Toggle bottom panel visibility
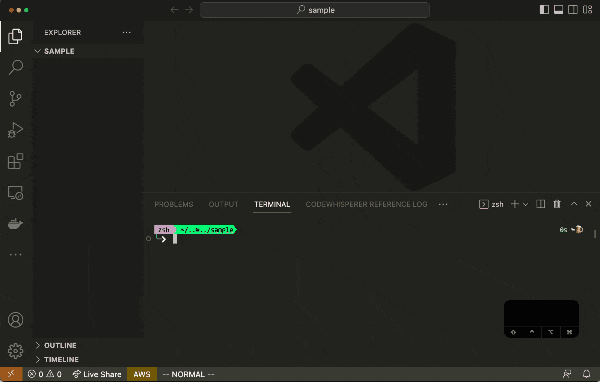The width and height of the screenshot is (600, 382). click(x=558, y=10)
